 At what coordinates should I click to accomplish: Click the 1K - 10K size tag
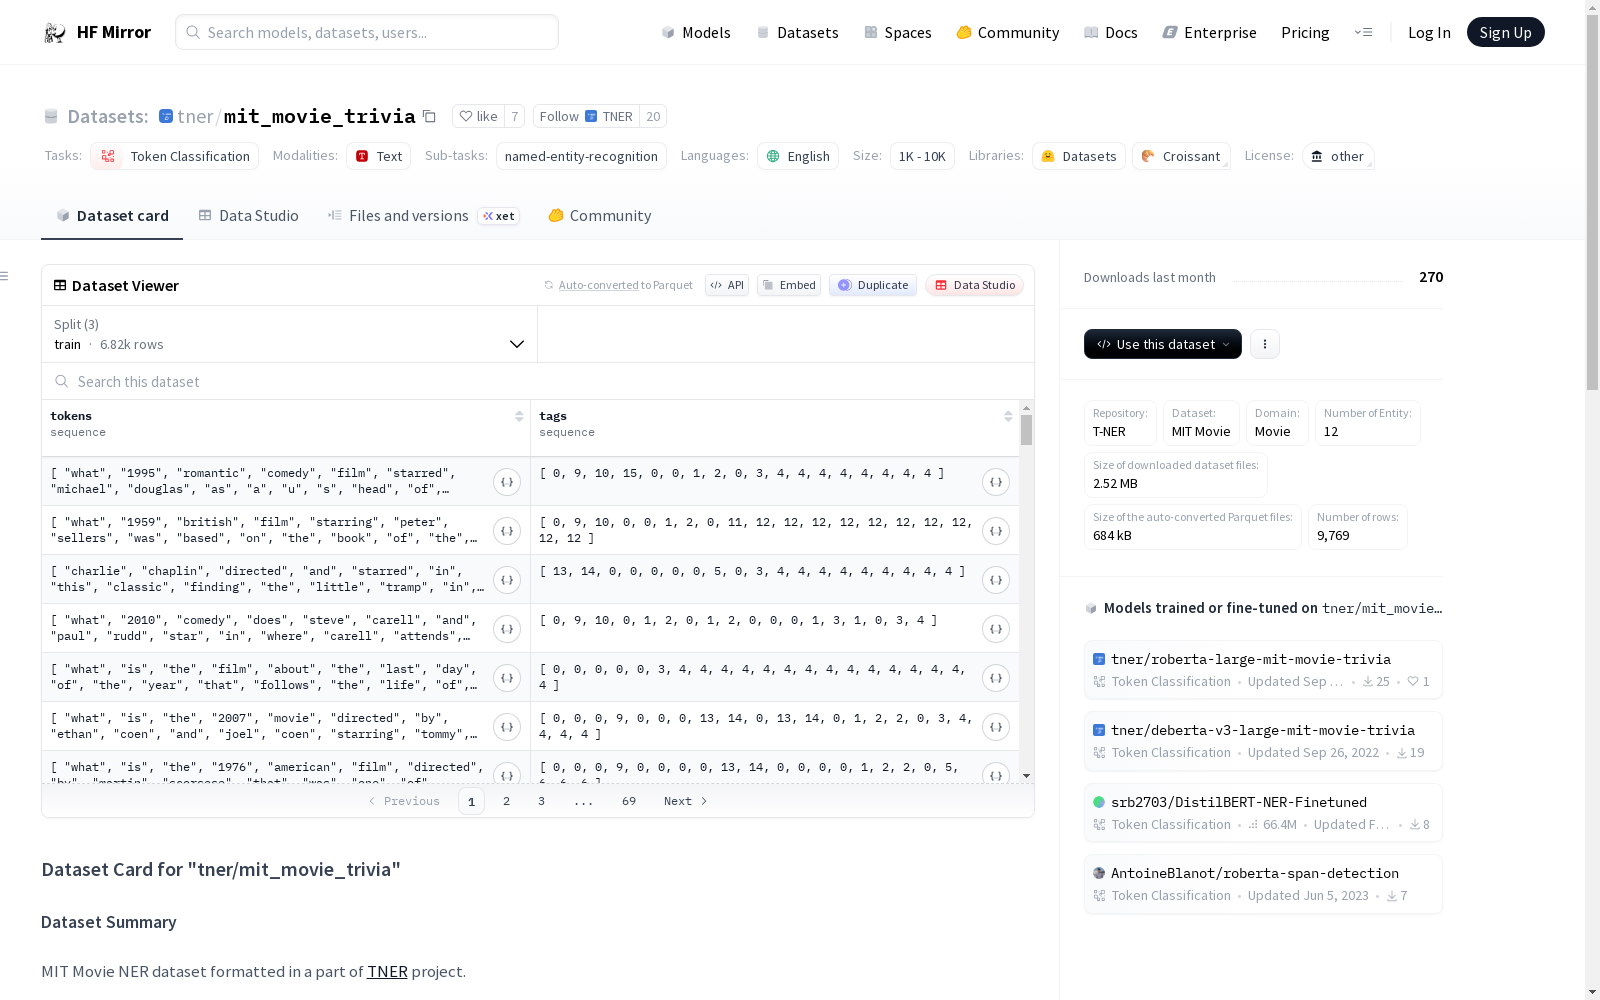(x=922, y=156)
